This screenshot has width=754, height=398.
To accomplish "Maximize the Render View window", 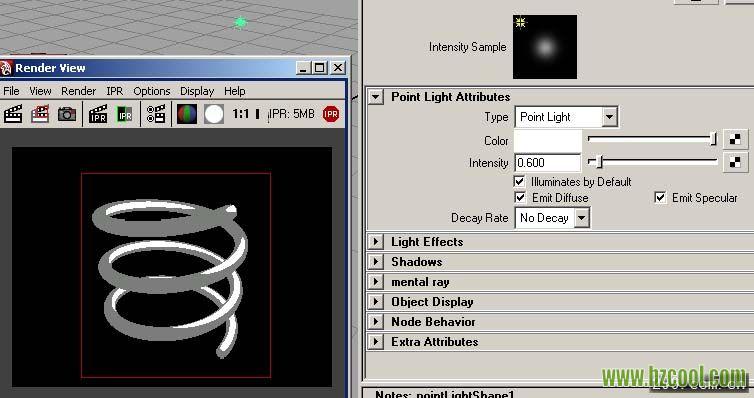I will pos(319,68).
